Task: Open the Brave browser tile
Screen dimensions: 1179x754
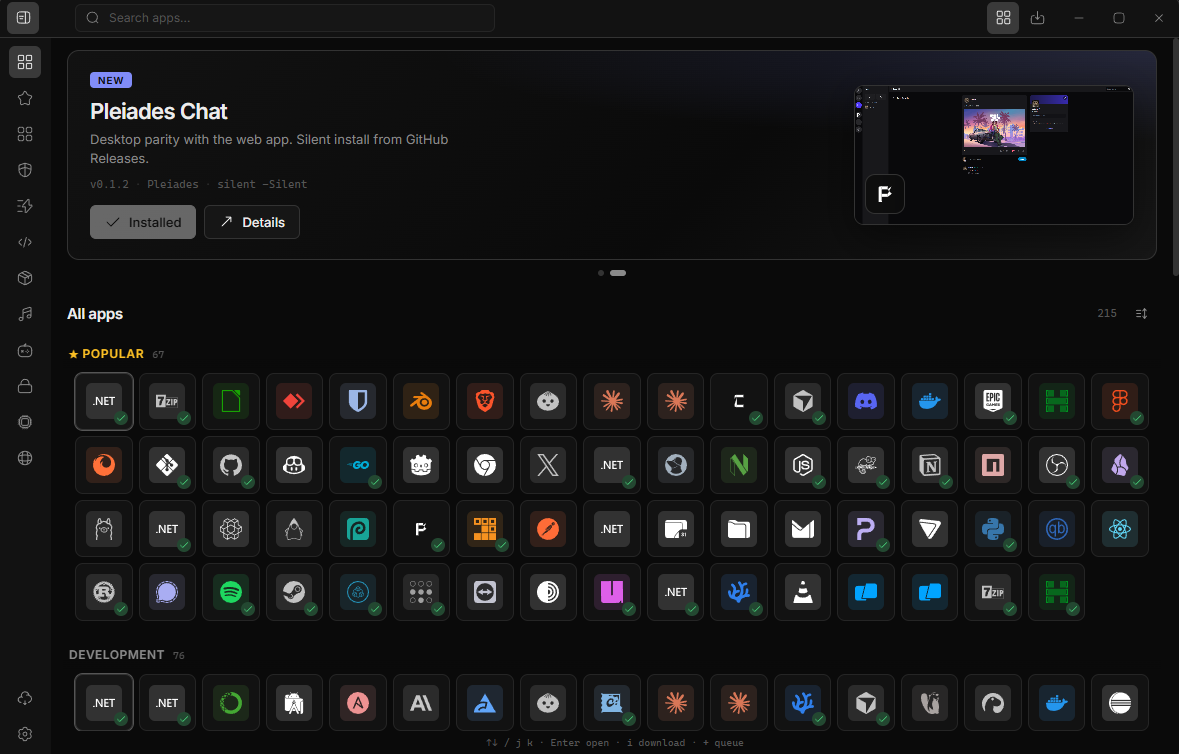Action: 485,401
